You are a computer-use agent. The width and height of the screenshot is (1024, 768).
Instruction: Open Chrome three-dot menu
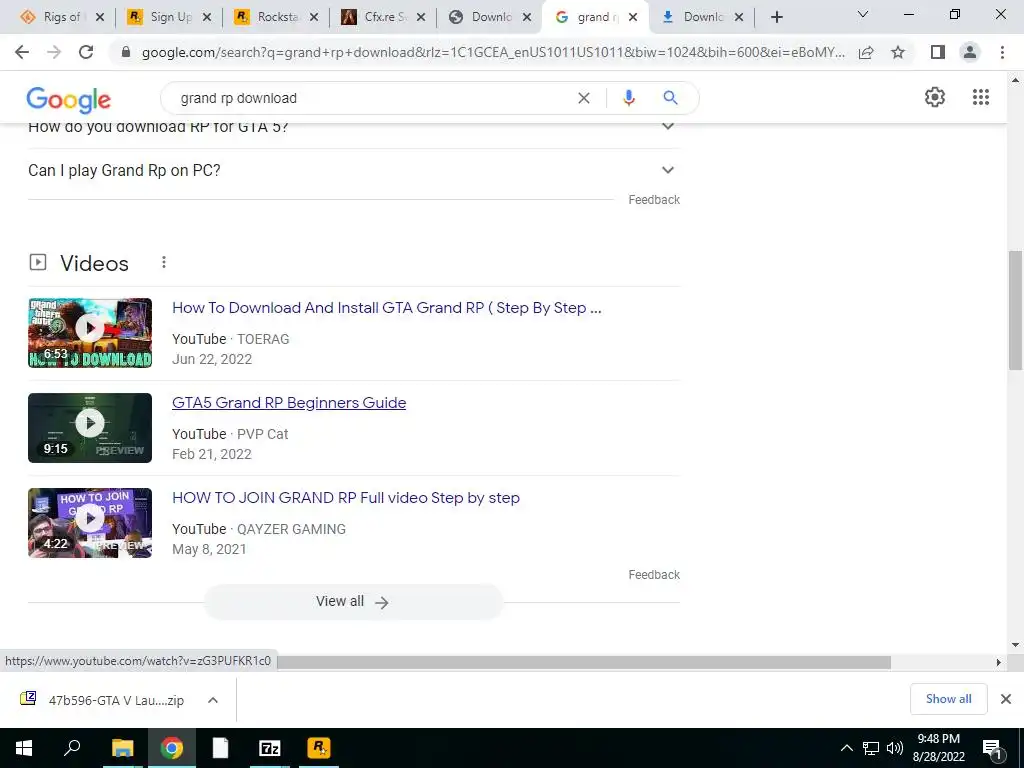[1002, 52]
